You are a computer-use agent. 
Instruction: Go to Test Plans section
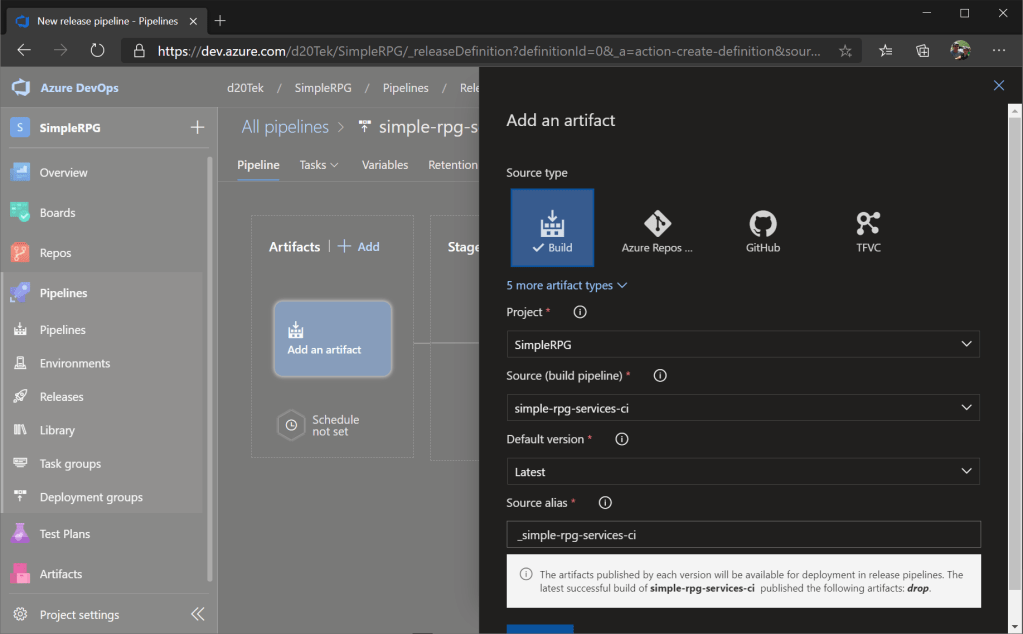[x=64, y=534]
